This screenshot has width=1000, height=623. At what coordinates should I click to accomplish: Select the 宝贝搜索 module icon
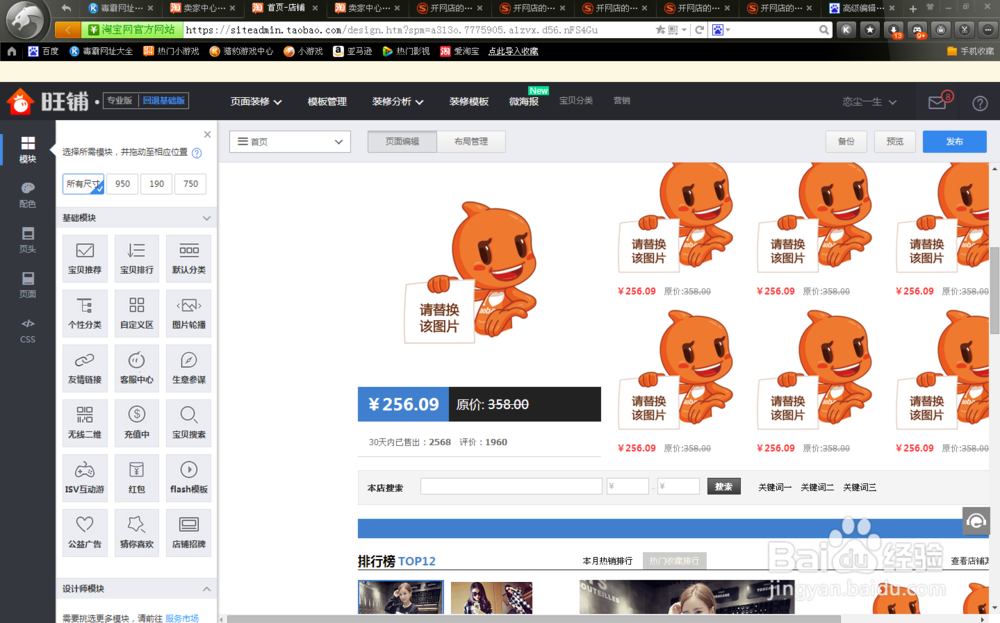[189, 423]
